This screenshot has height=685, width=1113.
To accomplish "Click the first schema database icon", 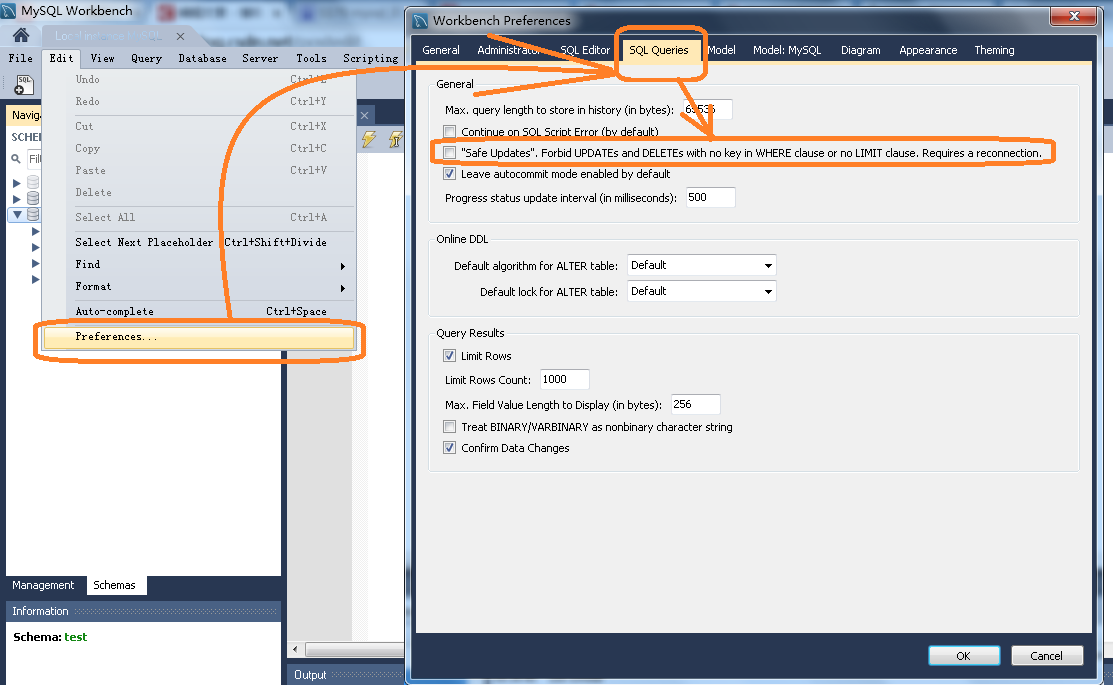I will coord(33,183).
